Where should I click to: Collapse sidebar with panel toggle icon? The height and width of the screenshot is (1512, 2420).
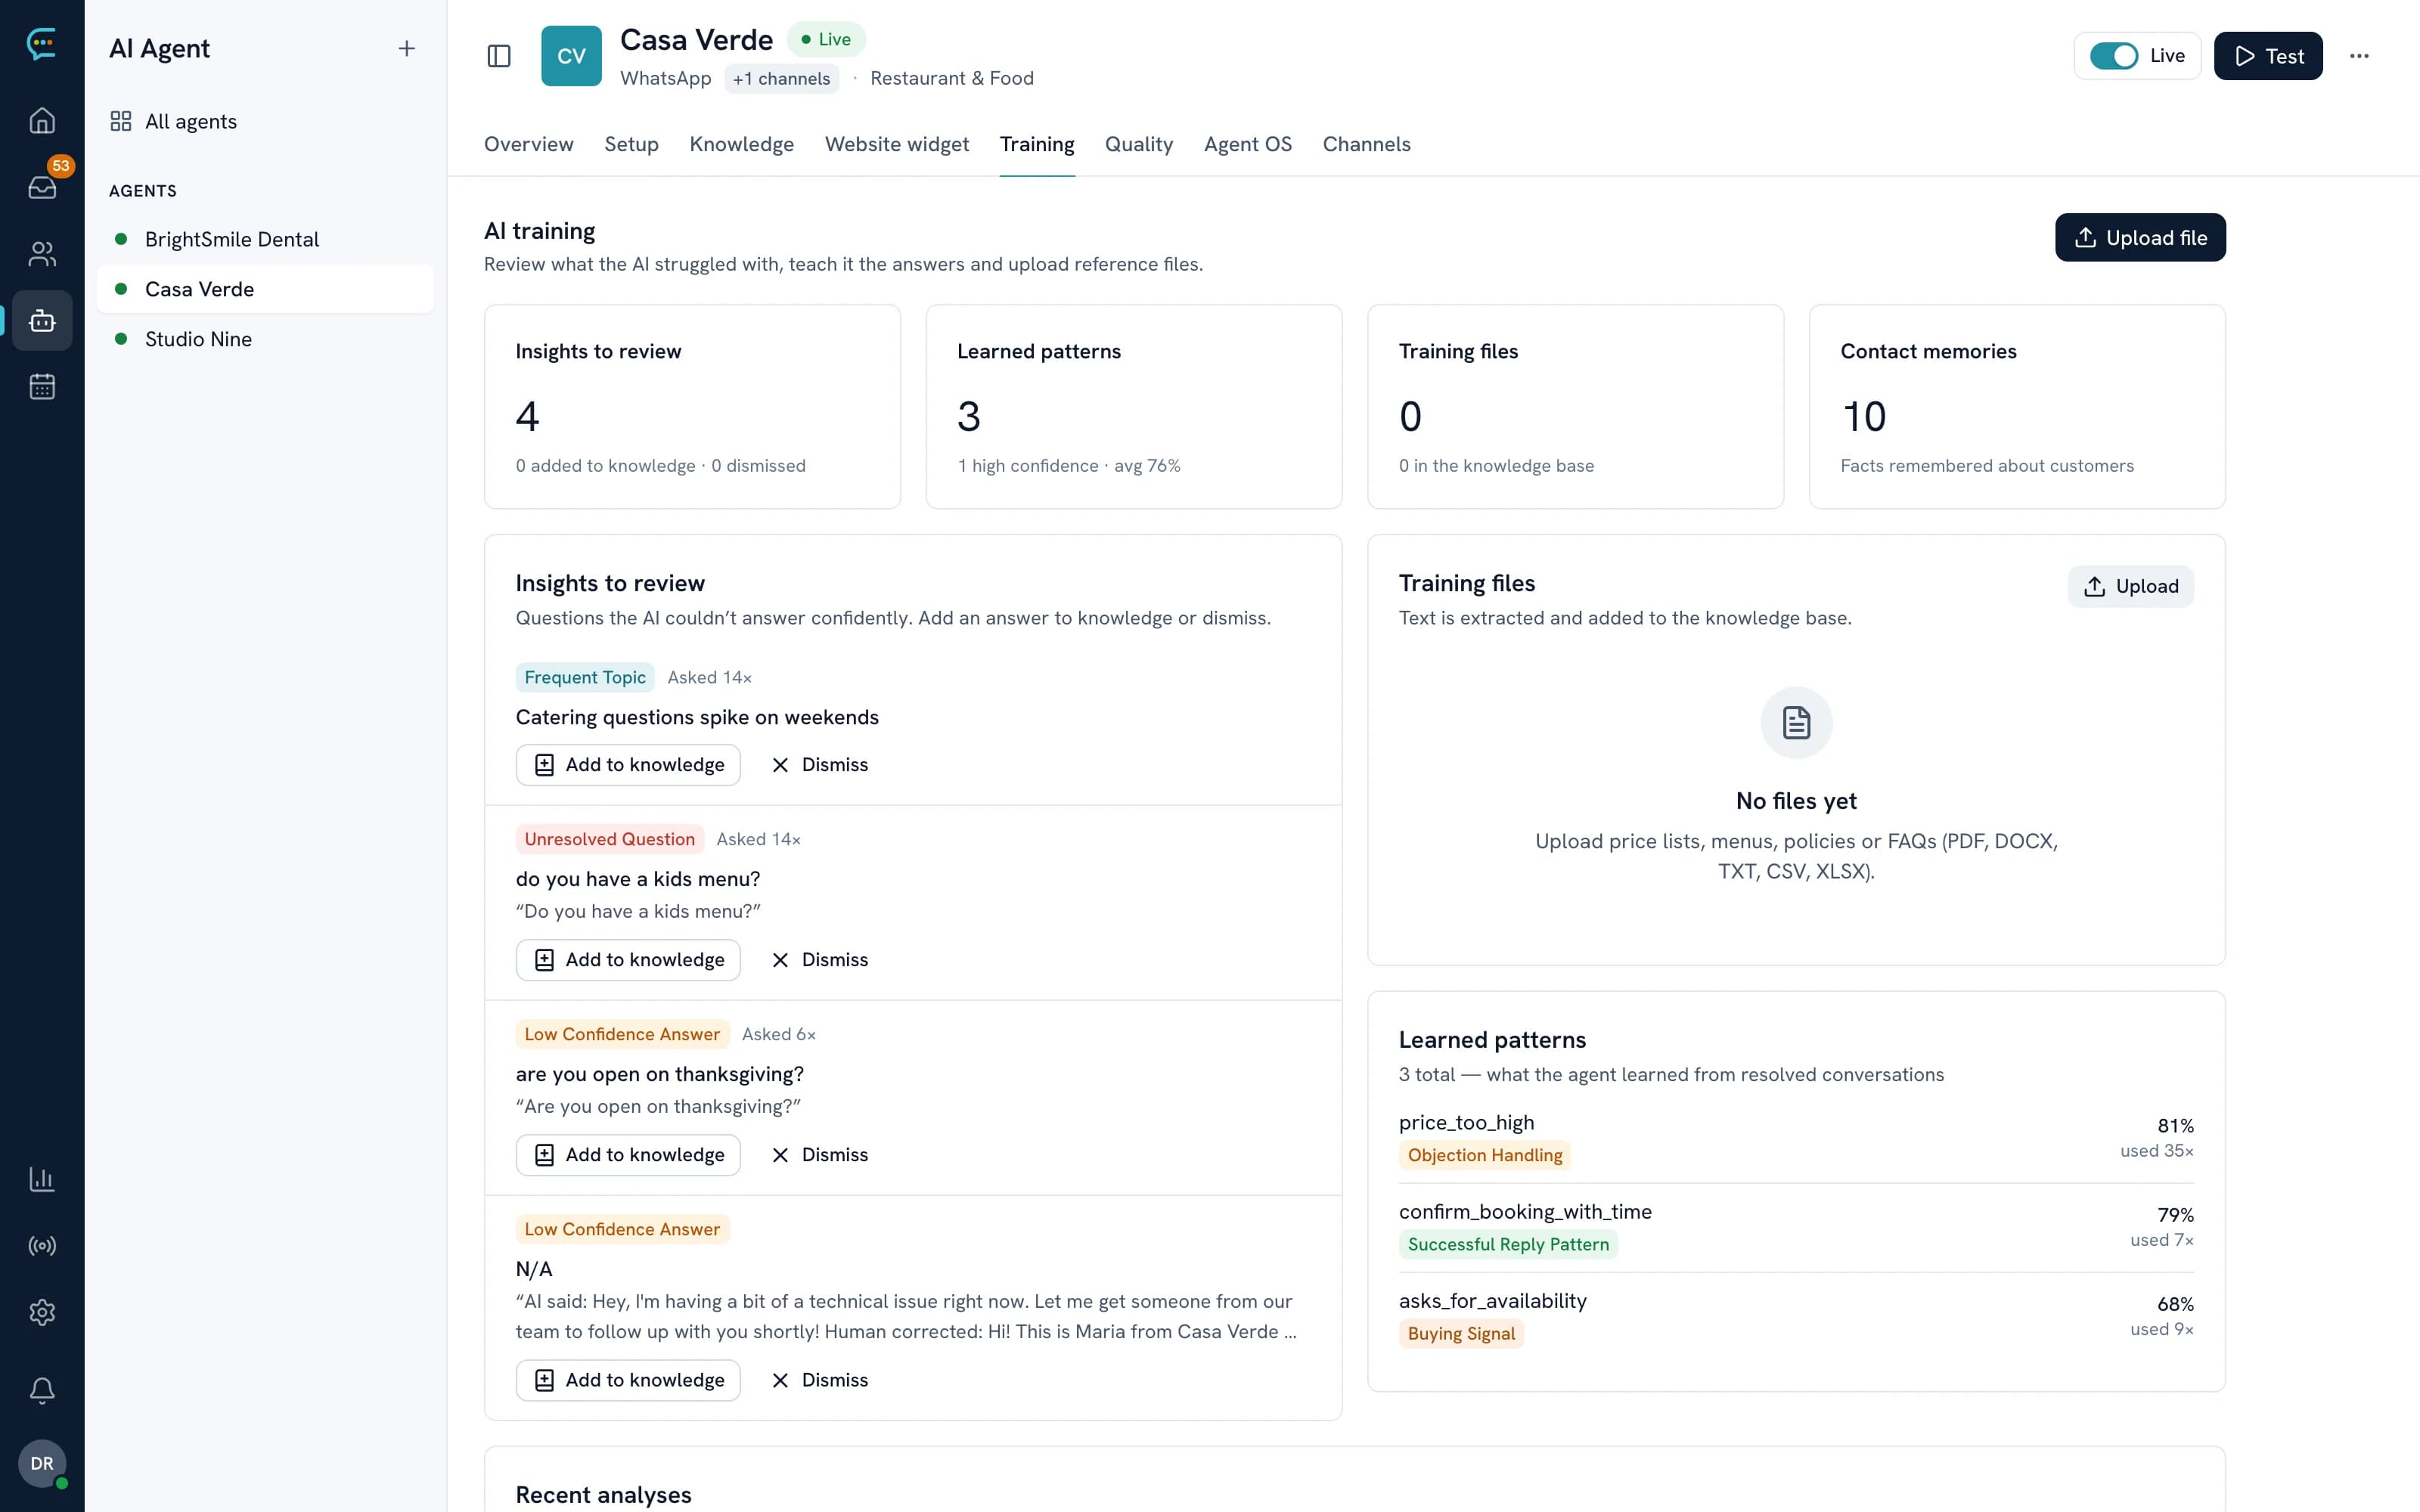[x=499, y=56]
